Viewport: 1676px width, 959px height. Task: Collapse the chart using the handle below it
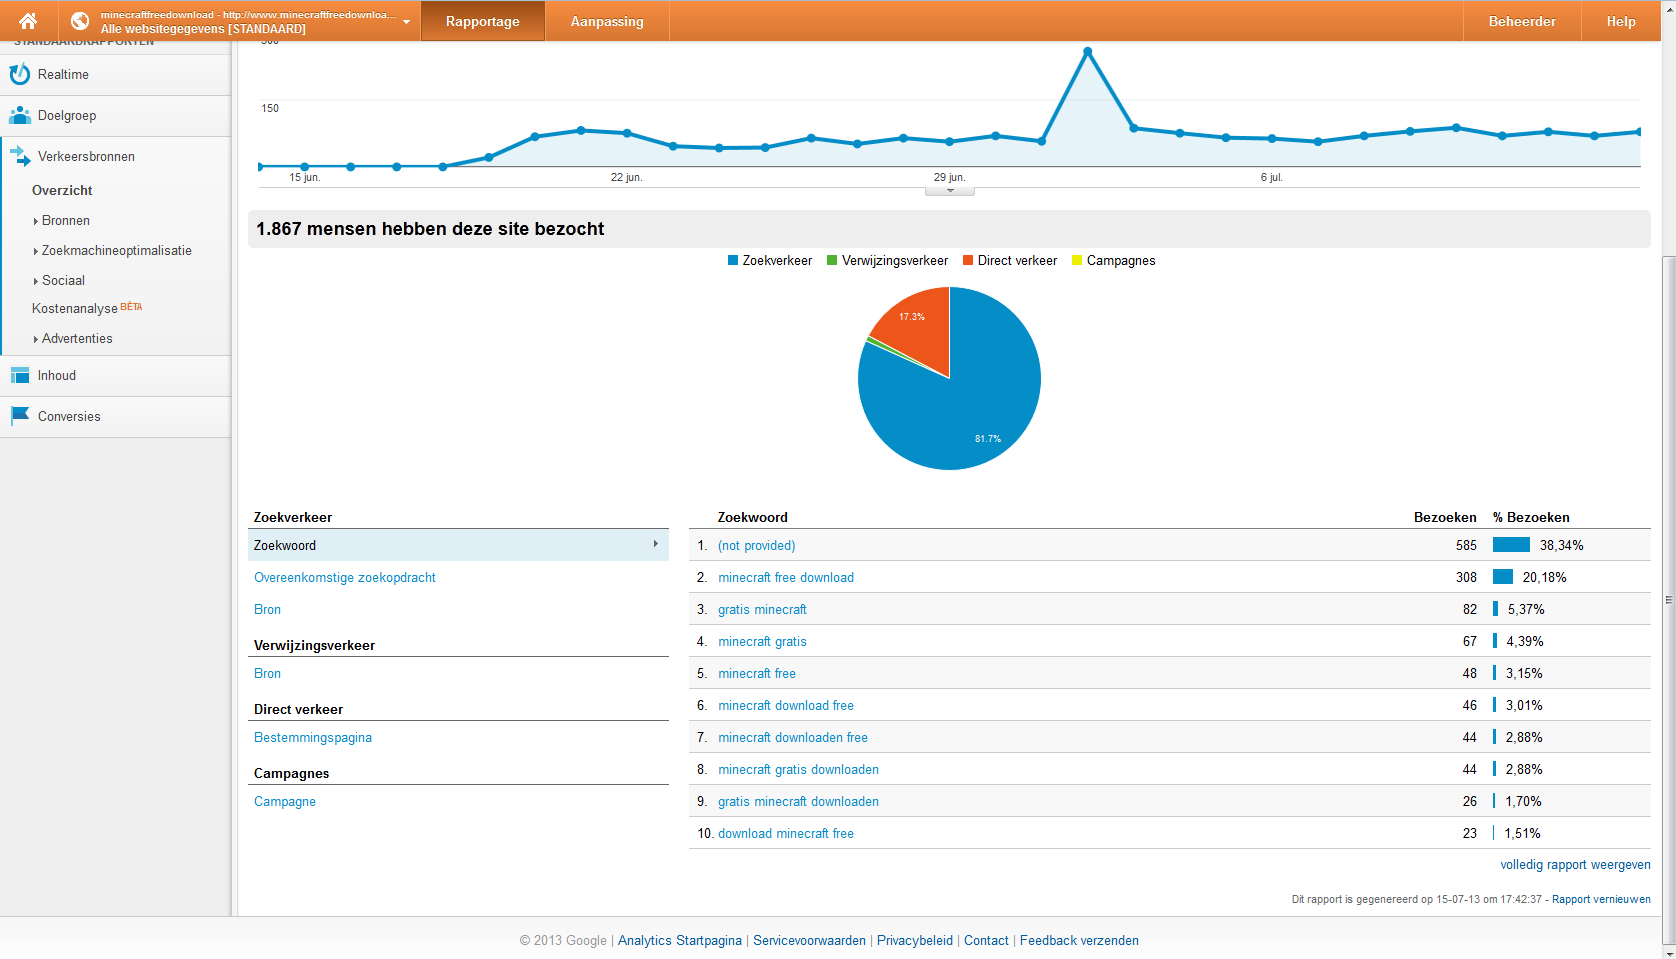point(950,191)
